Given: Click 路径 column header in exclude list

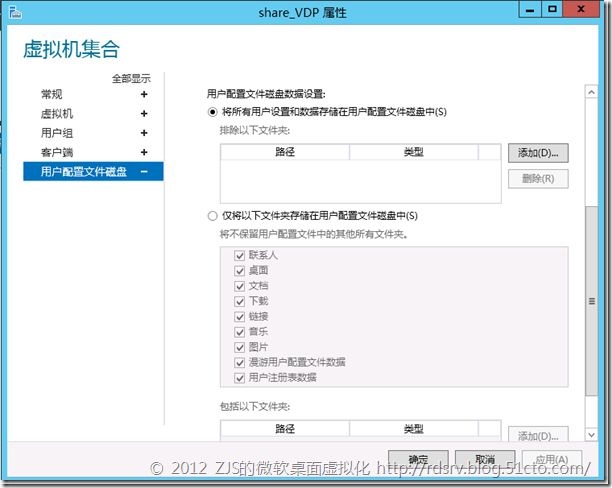Looking at the screenshot, I should pos(285,152).
